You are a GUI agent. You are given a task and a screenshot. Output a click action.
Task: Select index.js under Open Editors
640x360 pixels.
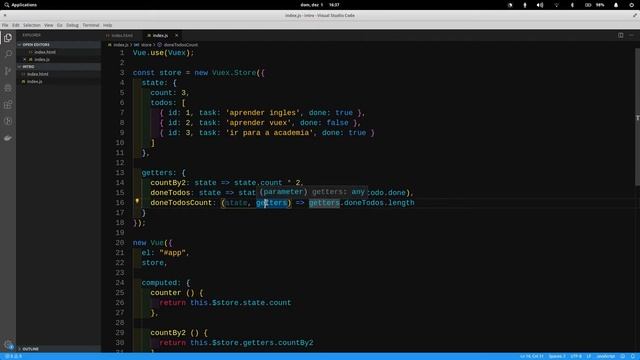(x=42, y=60)
